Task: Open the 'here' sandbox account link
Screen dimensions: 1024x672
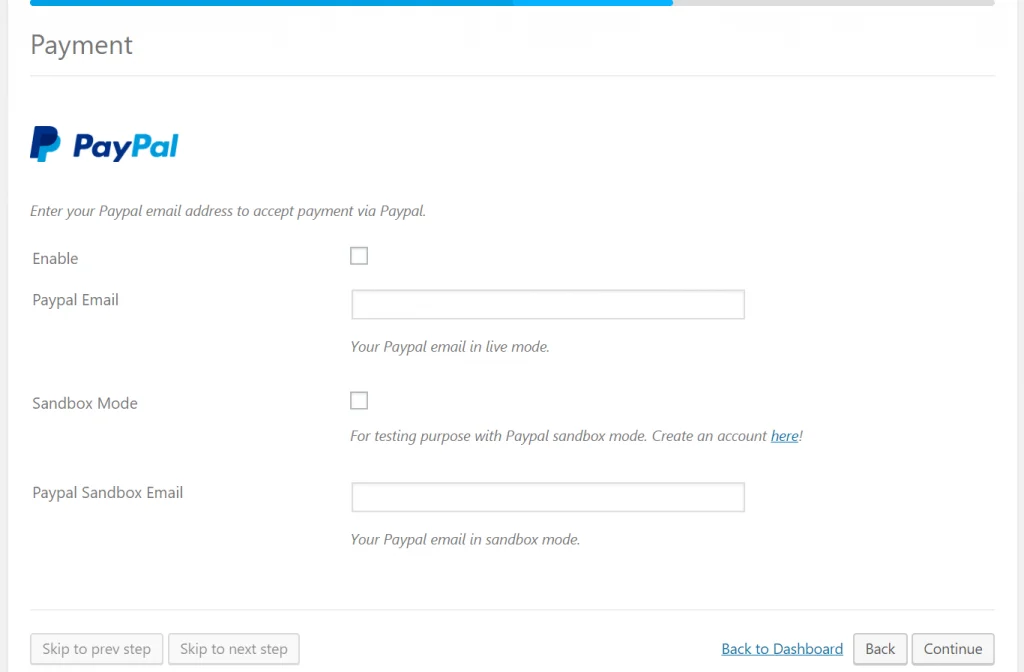Action: (784, 436)
